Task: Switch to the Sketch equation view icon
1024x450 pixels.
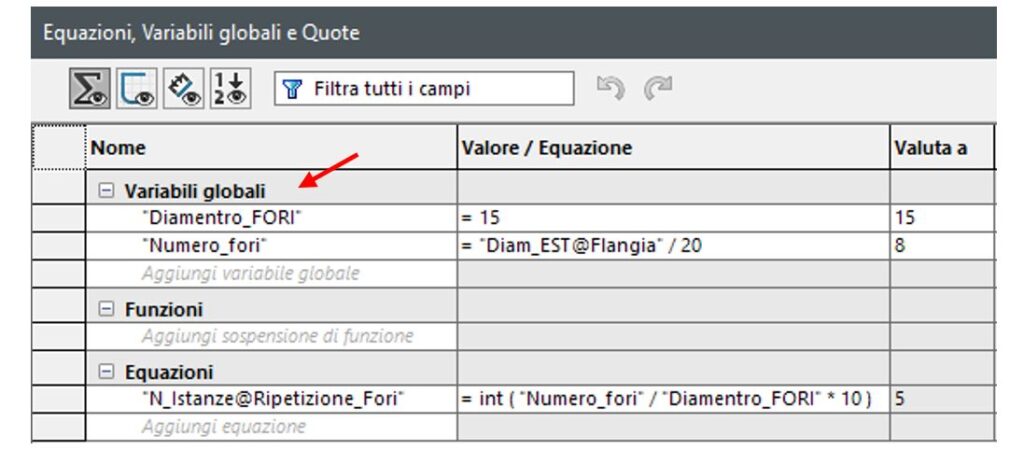Action: click(x=136, y=88)
